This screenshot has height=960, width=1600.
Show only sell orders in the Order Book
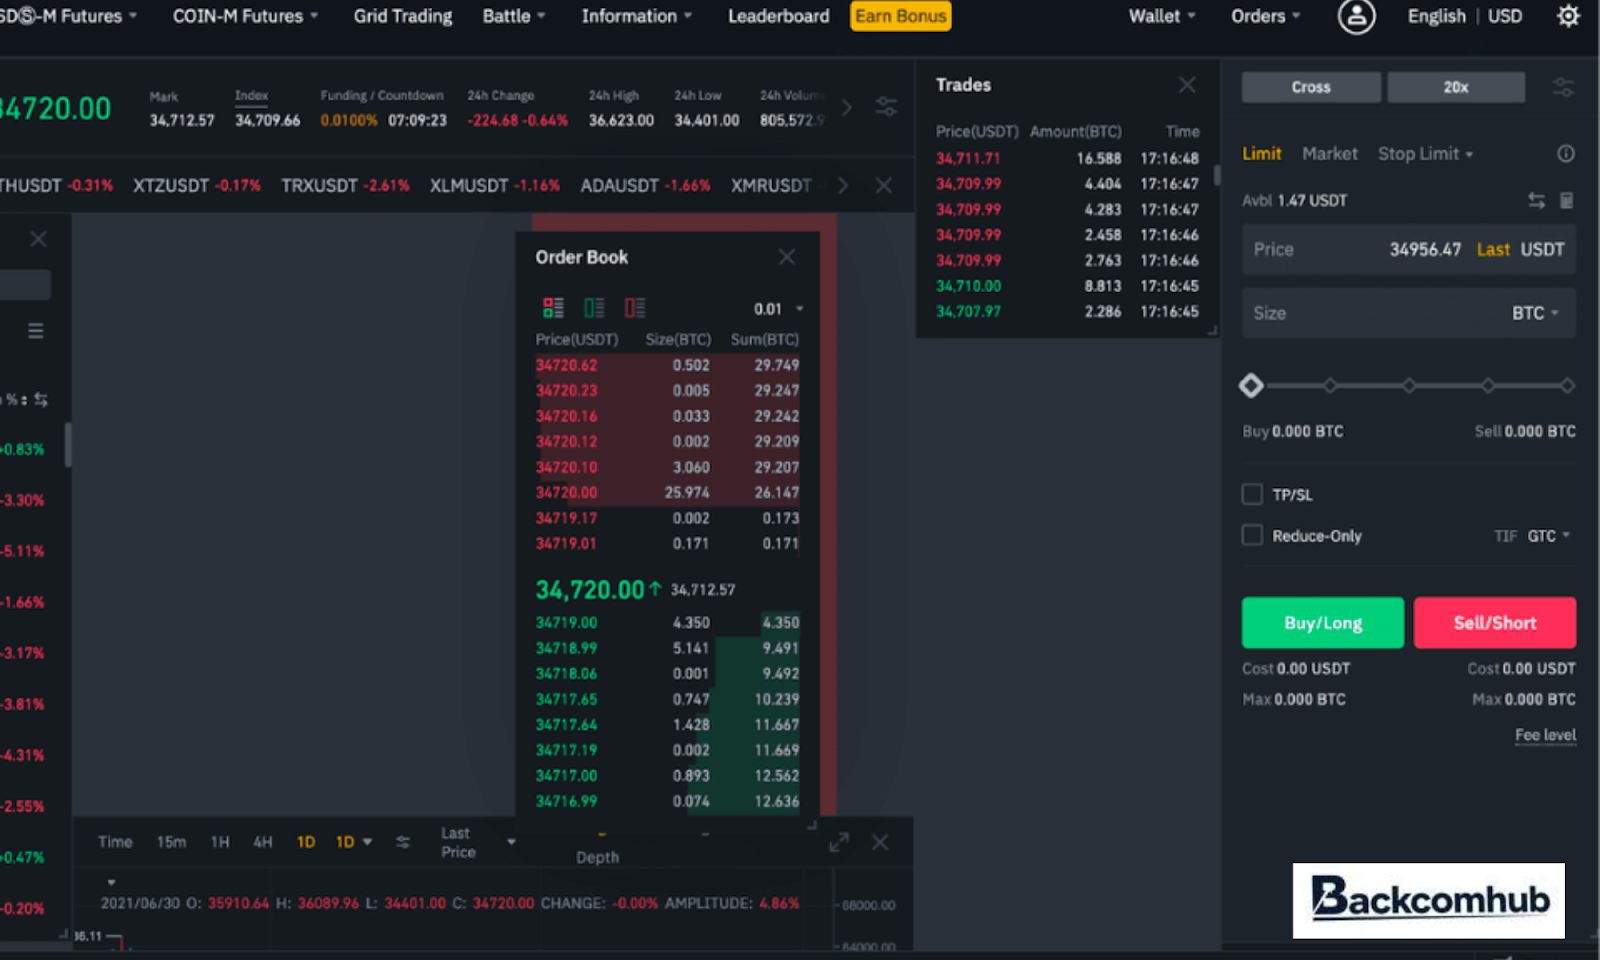point(635,307)
